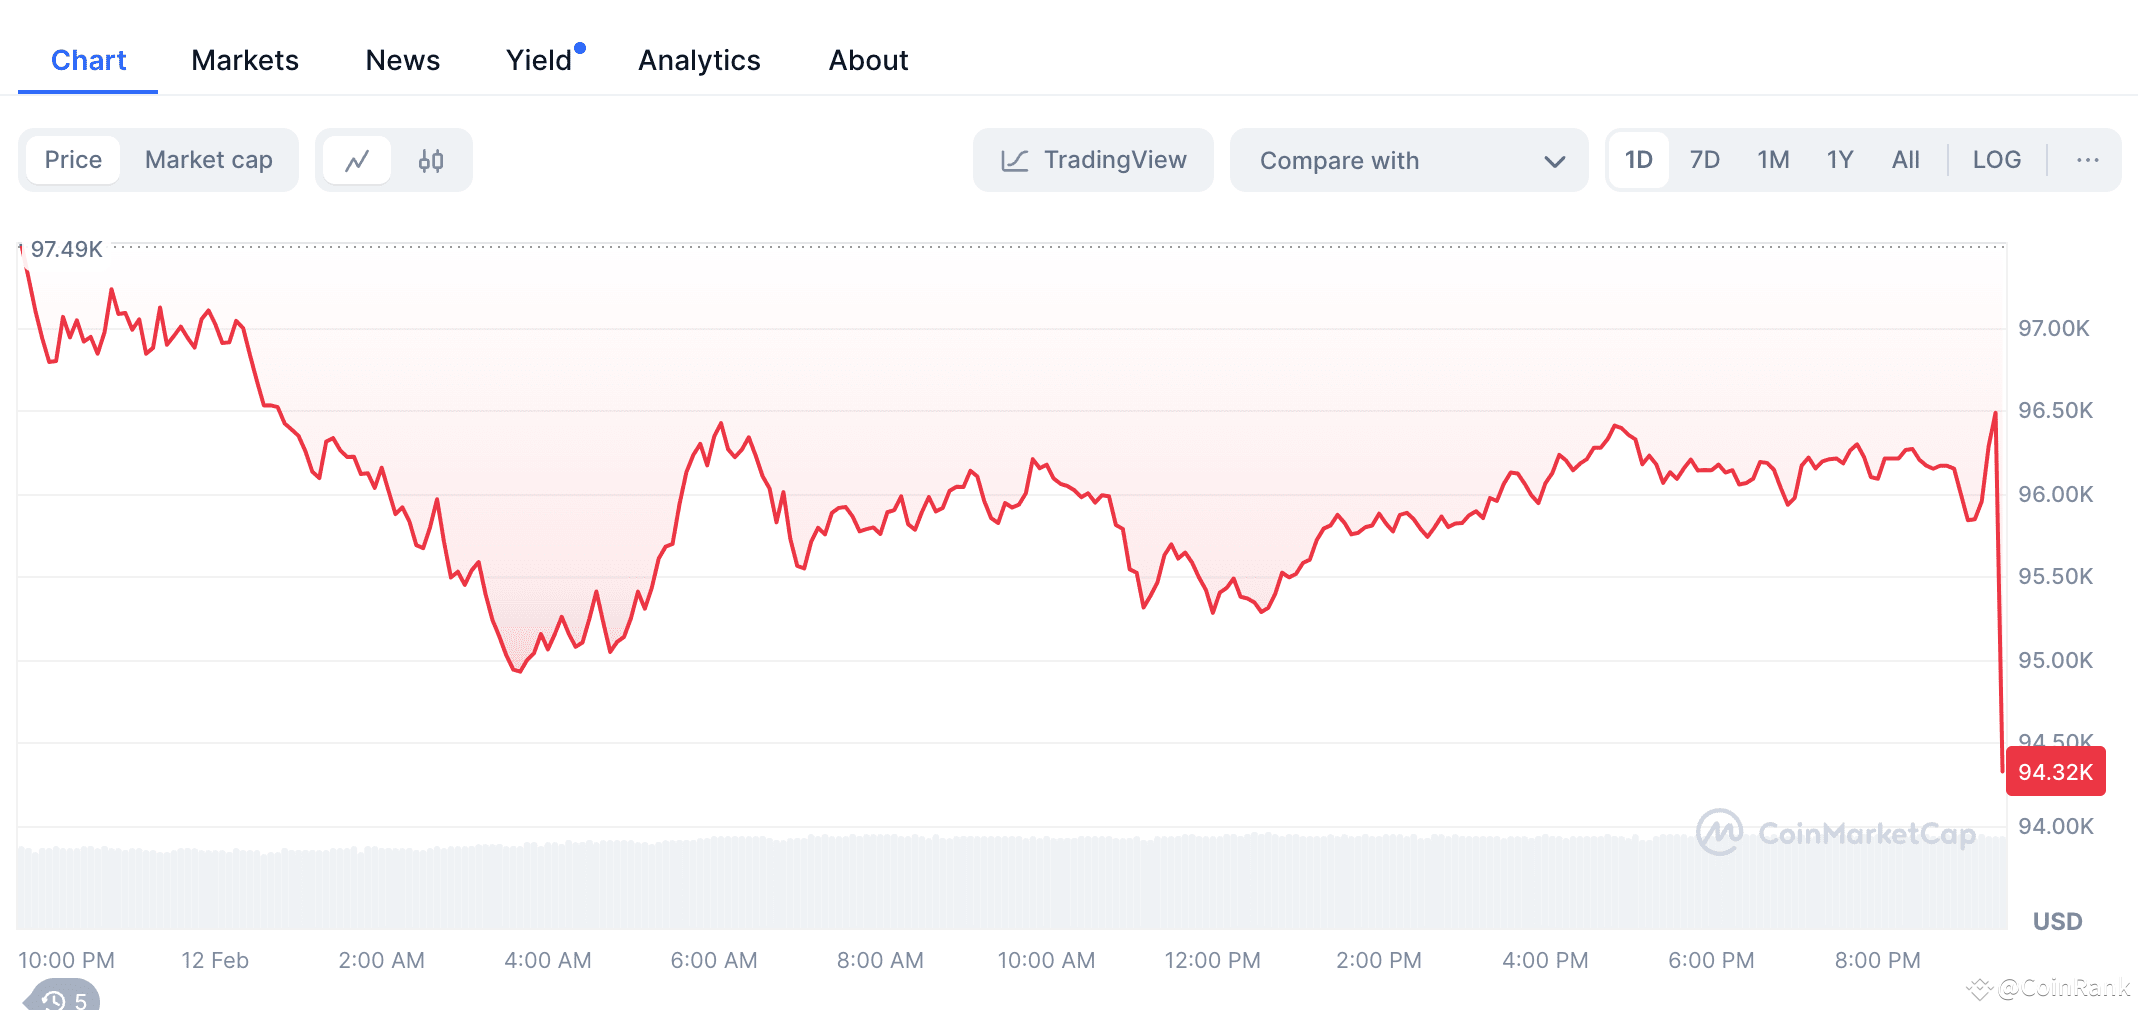
Task: Switch to the Markets tab
Action: [x=244, y=60]
